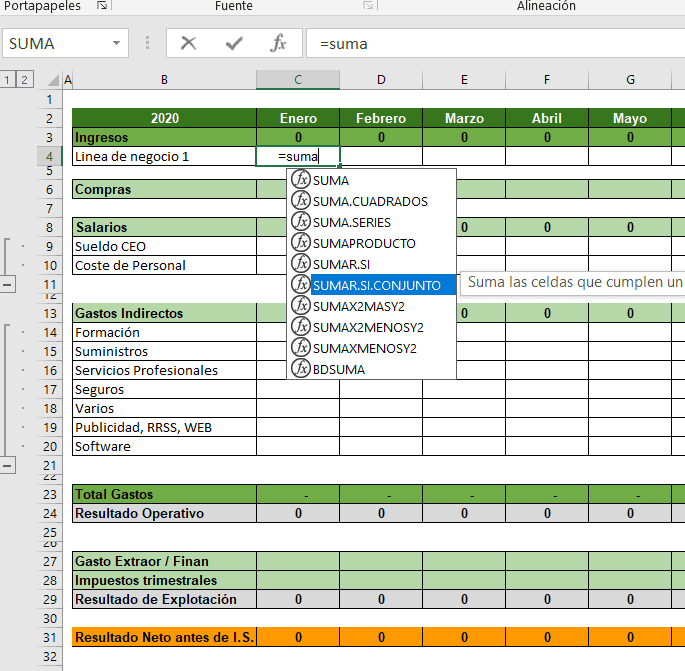This screenshot has height=671, width=685.
Task: Open the Insert Function fx dialog
Action: 278,43
